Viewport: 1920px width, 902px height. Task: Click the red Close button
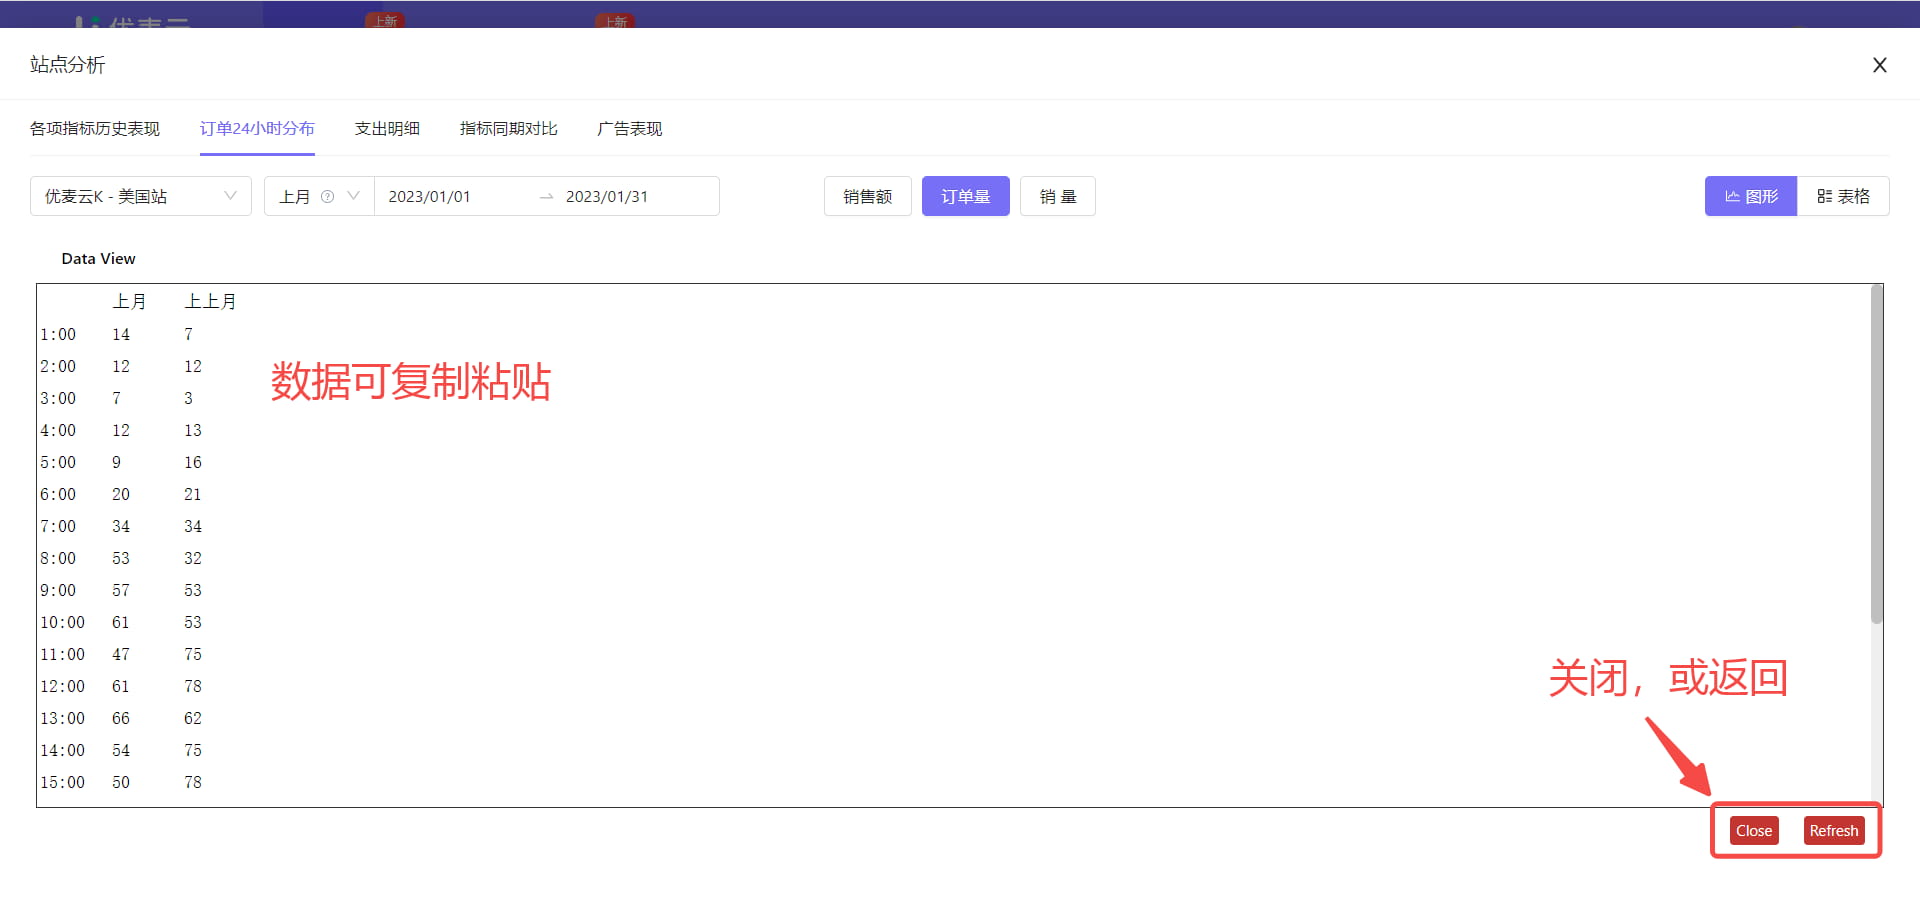1754,831
